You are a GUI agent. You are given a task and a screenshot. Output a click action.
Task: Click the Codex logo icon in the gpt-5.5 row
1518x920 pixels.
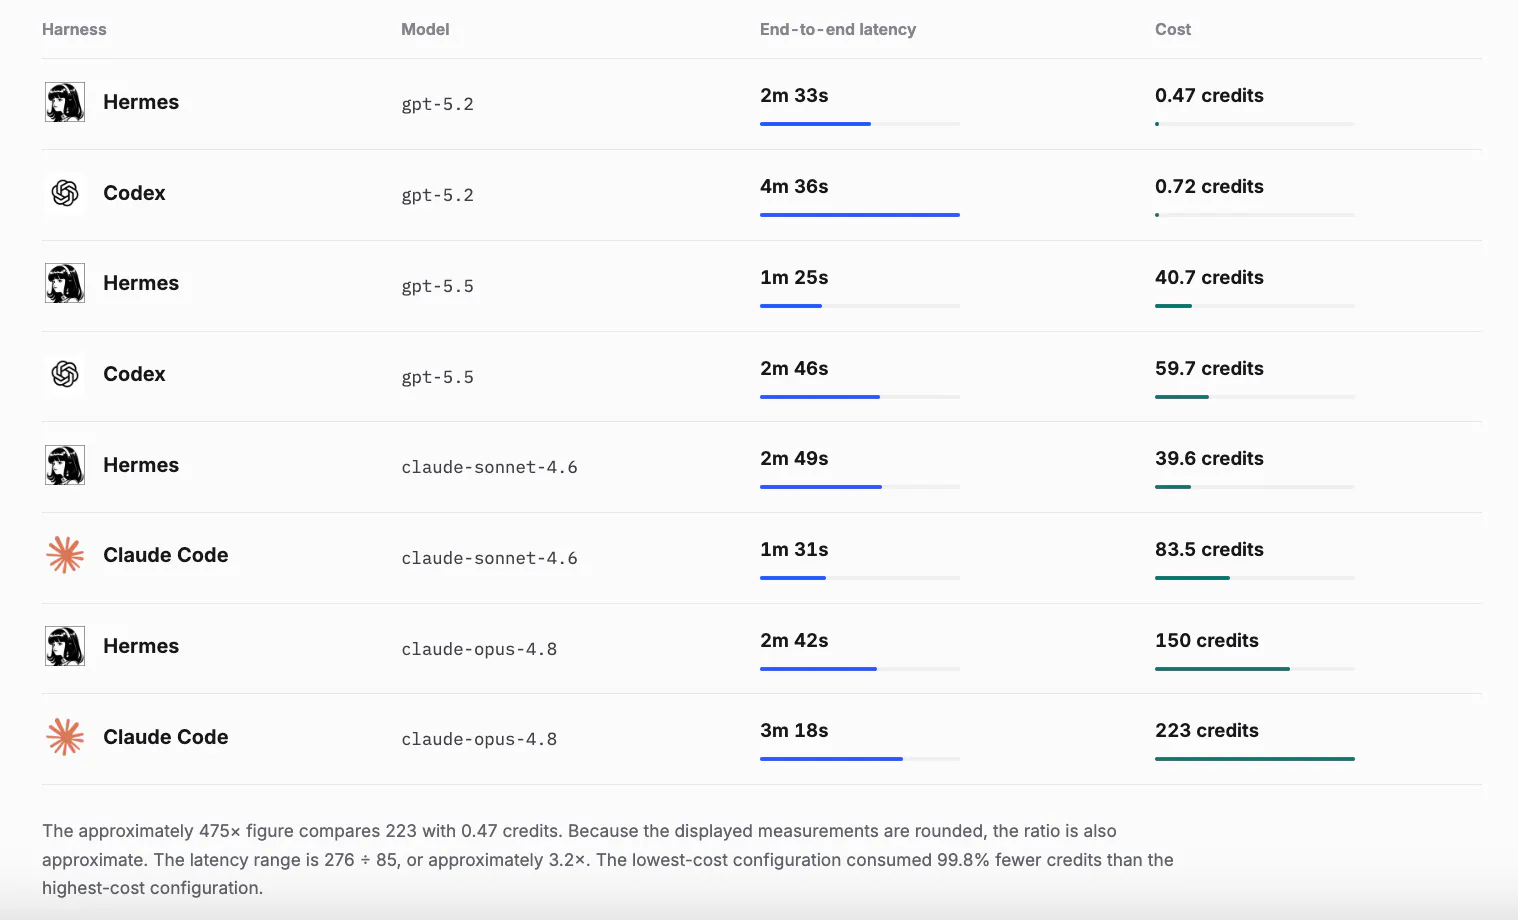pyautogui.click(x=65, y=374)
